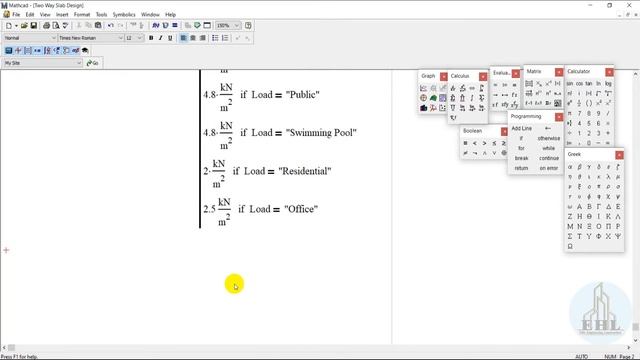Click the "Swimming Pool" string in the worksheet

coord(321,133)
